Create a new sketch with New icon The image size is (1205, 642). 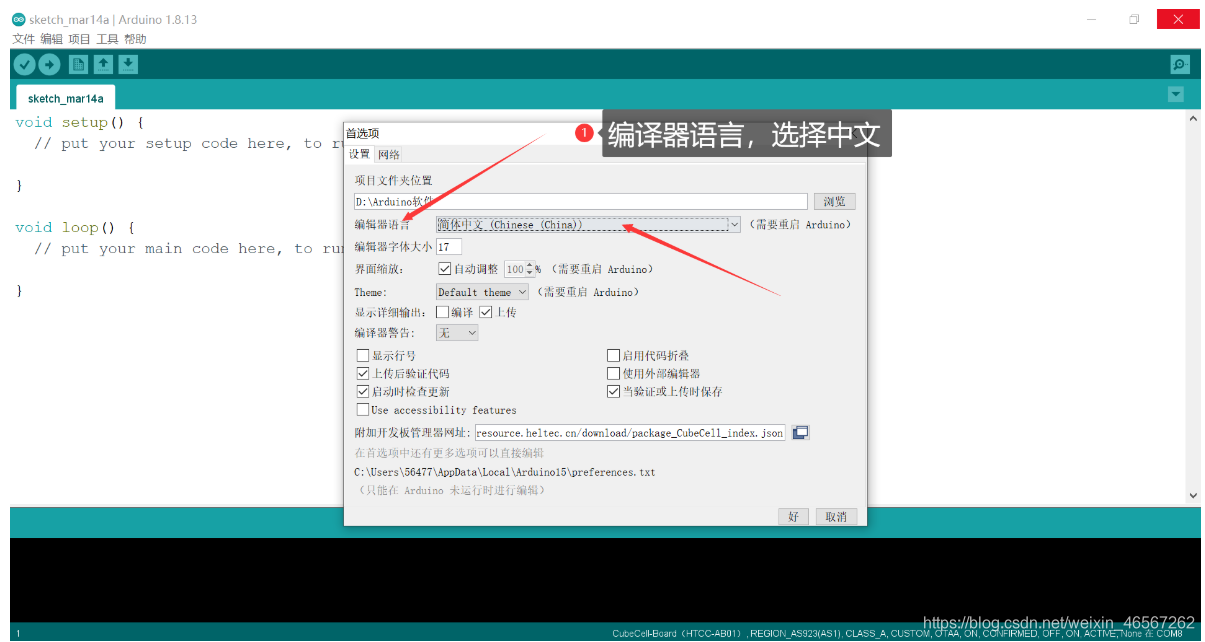coord(78,64)
